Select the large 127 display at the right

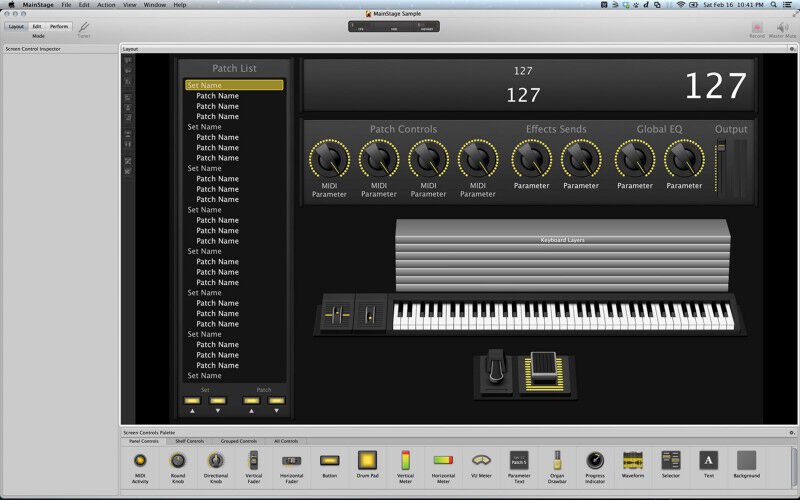tap(716, 86)
